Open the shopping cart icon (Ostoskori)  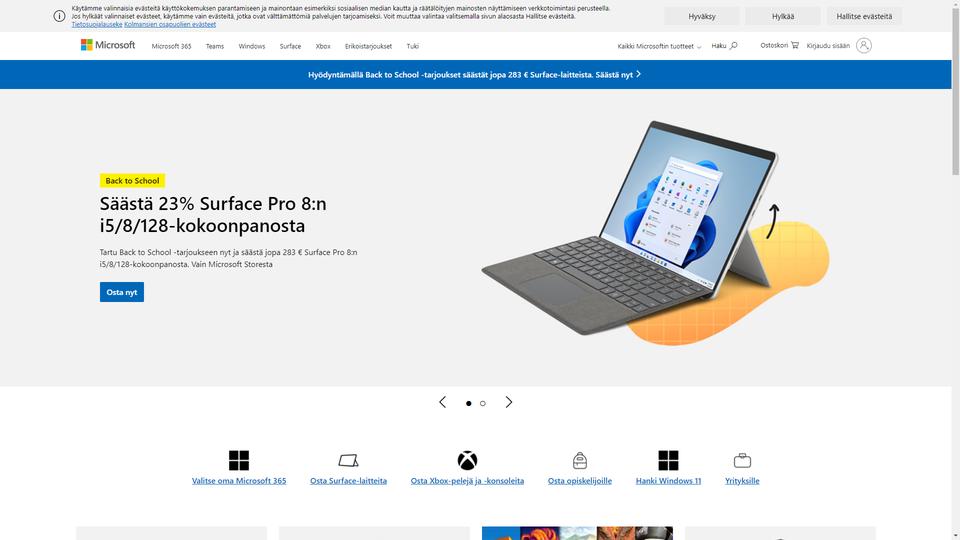[795, 45]
